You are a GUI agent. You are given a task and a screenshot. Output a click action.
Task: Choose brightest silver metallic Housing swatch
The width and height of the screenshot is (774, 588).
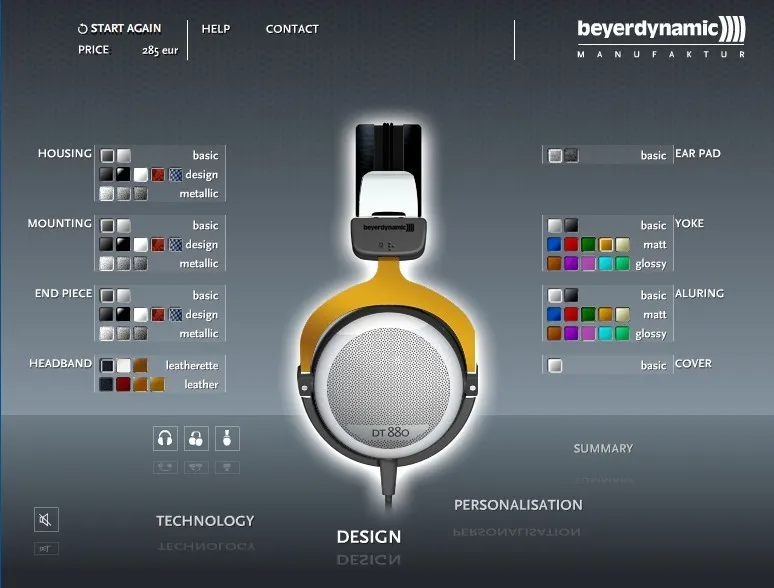click(x=107, y=194)
